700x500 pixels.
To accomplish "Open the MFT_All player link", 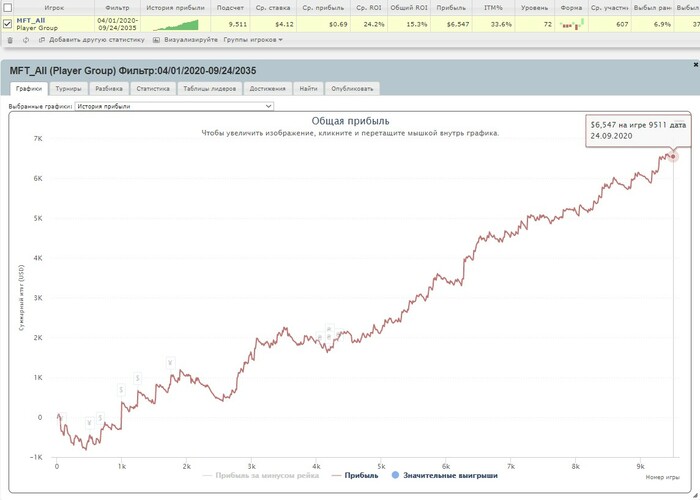I will (x=31, y=21).
